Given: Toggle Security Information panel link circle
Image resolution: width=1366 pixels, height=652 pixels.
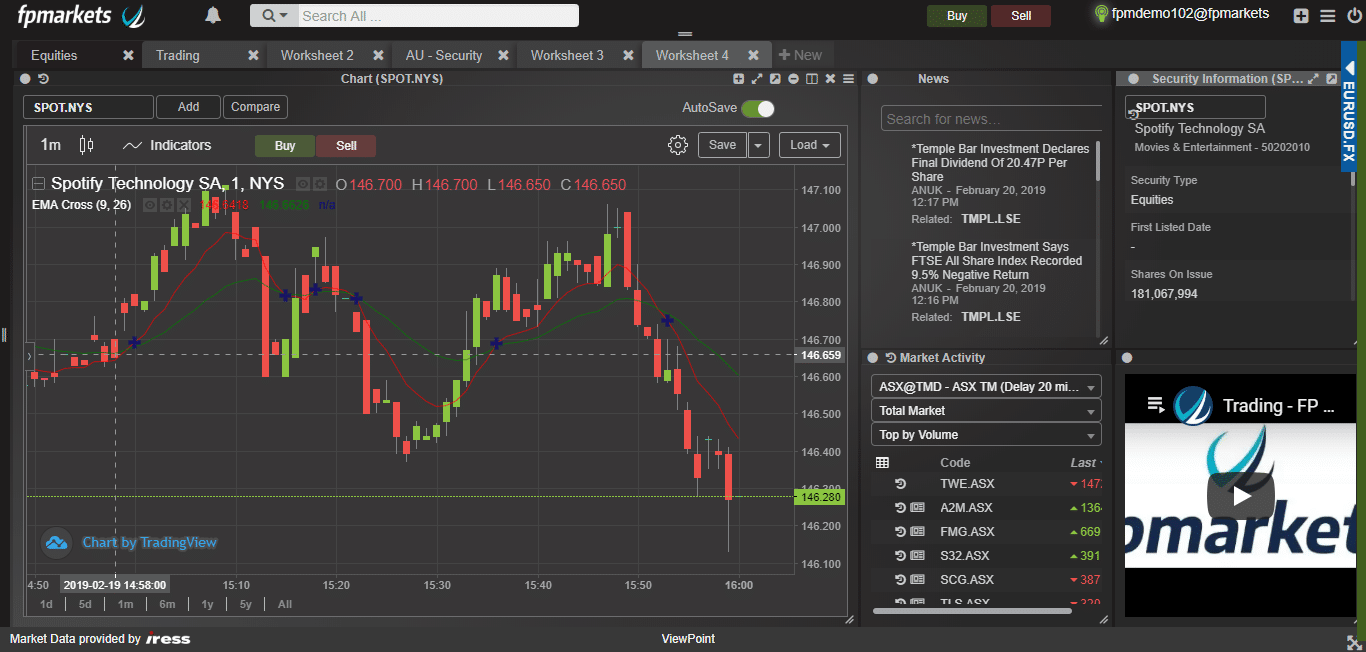Looking at the screenshot, I should pos(1134,79).
